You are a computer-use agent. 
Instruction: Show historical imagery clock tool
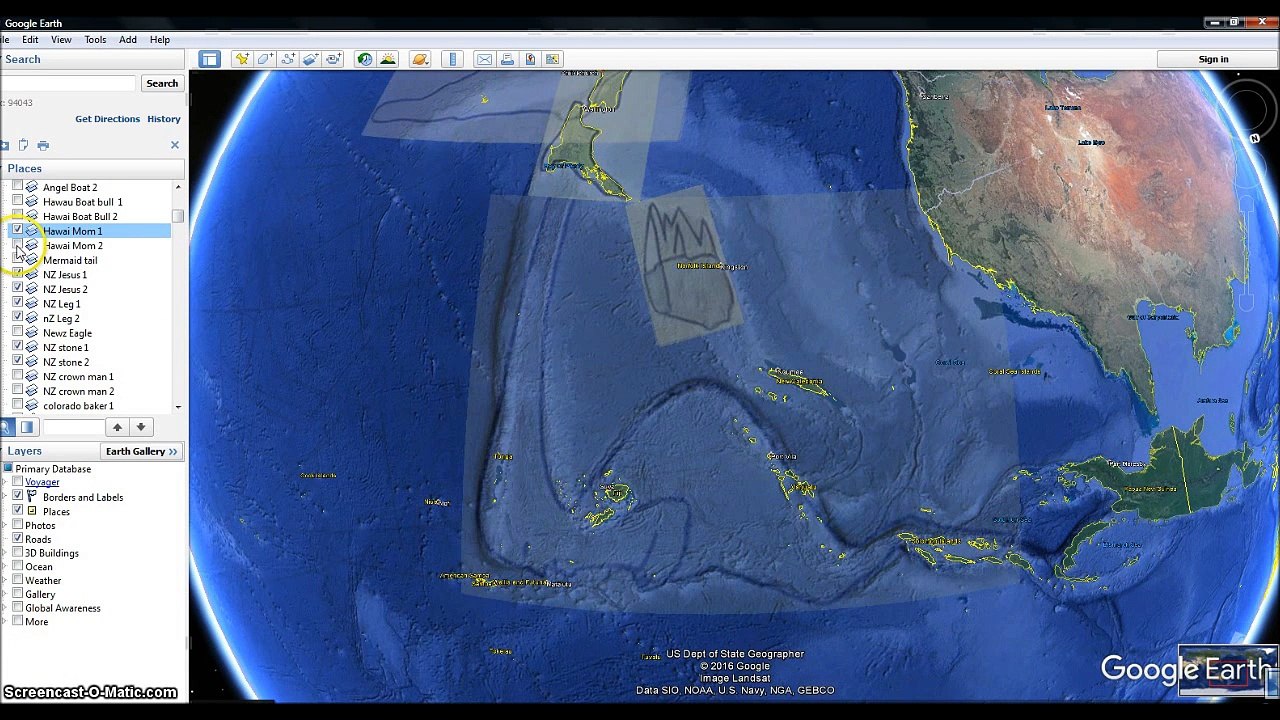point(365,59)
